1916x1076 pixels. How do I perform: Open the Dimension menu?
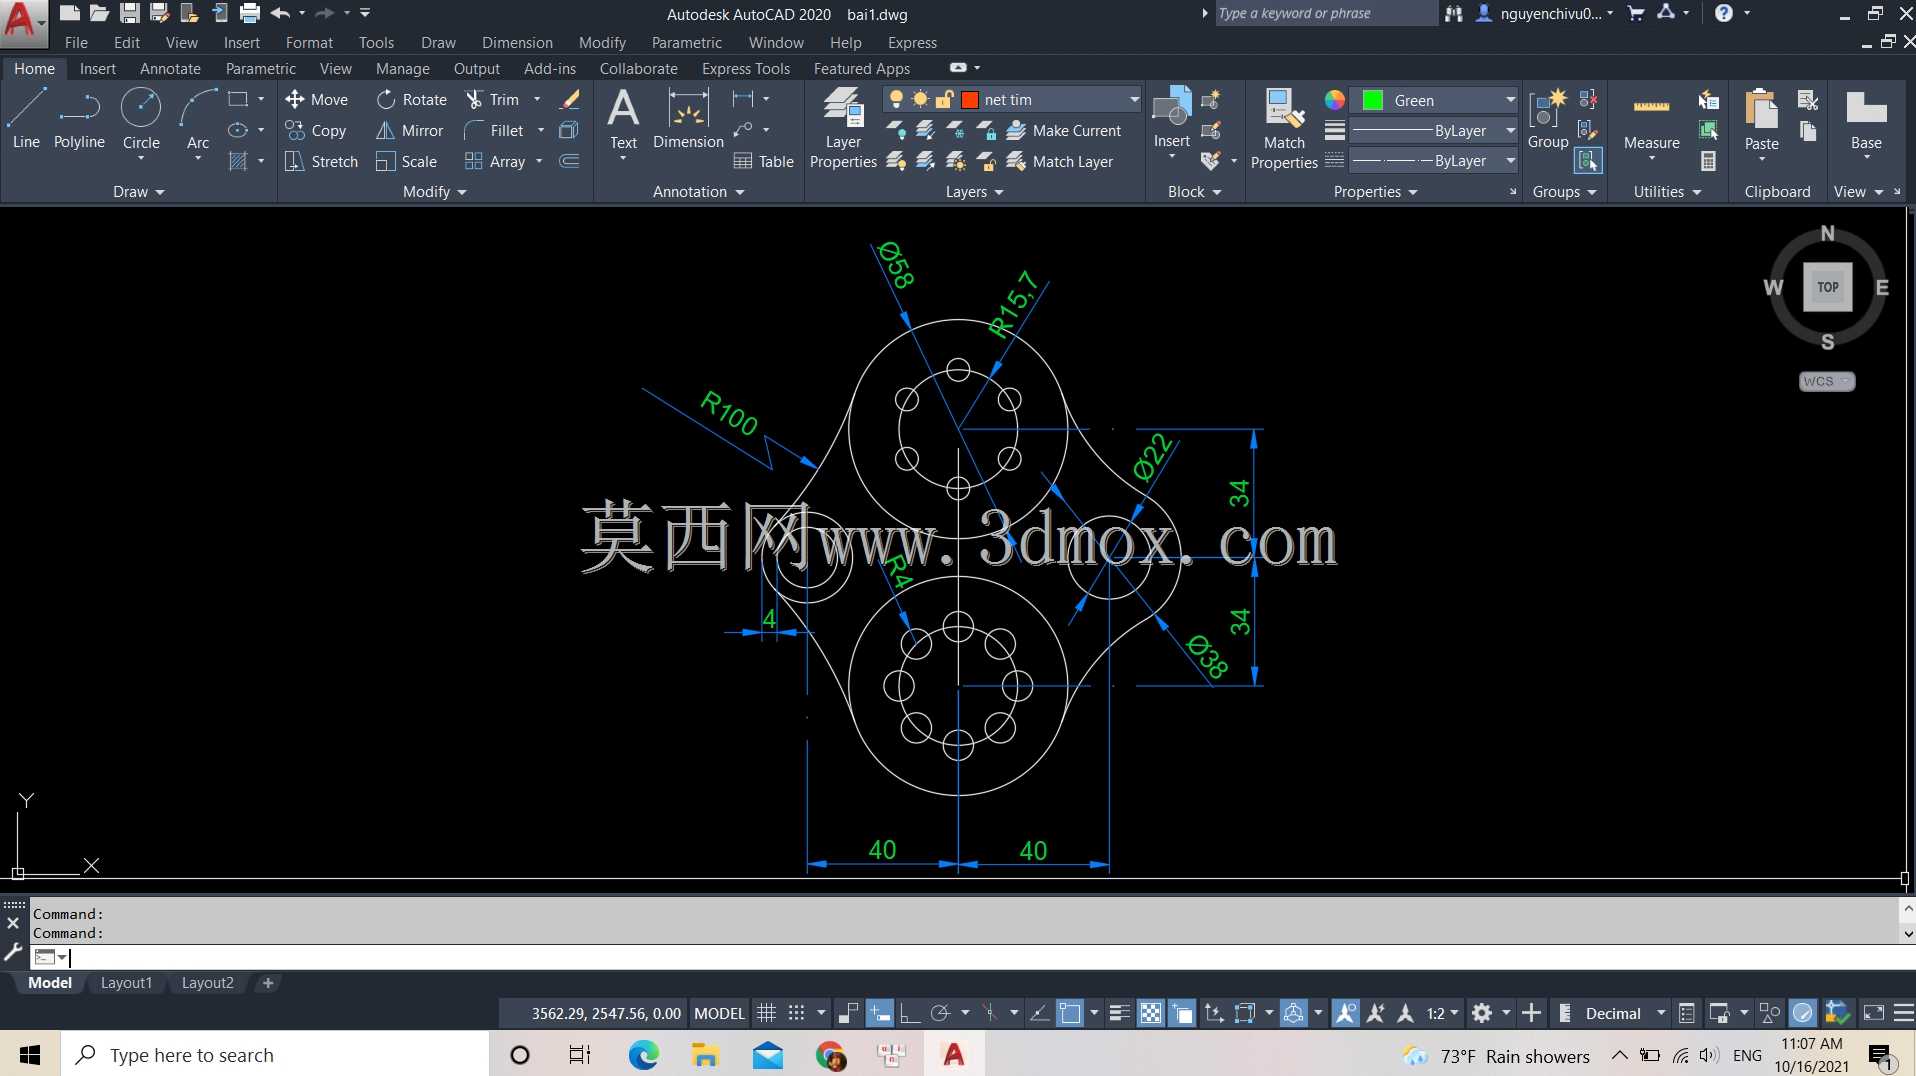517,42
